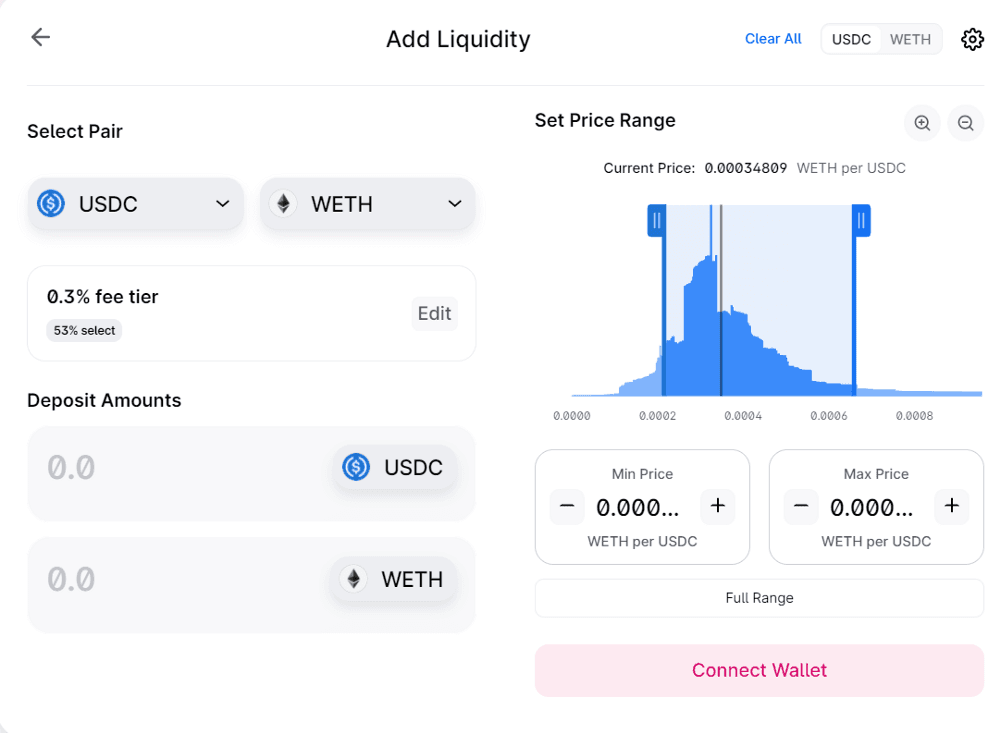The height and width of the screenshot is (733, 1000).
Task: Edit the 0.3% fee tier
Action: 434,313
